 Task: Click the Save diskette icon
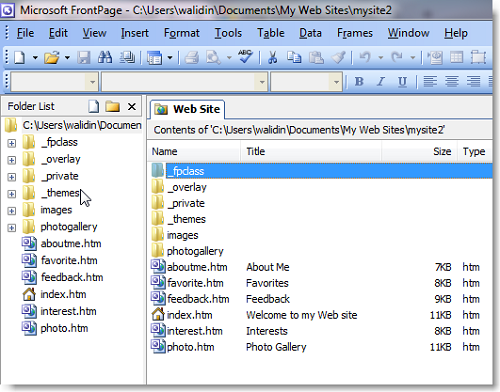(x=84, y=58)
